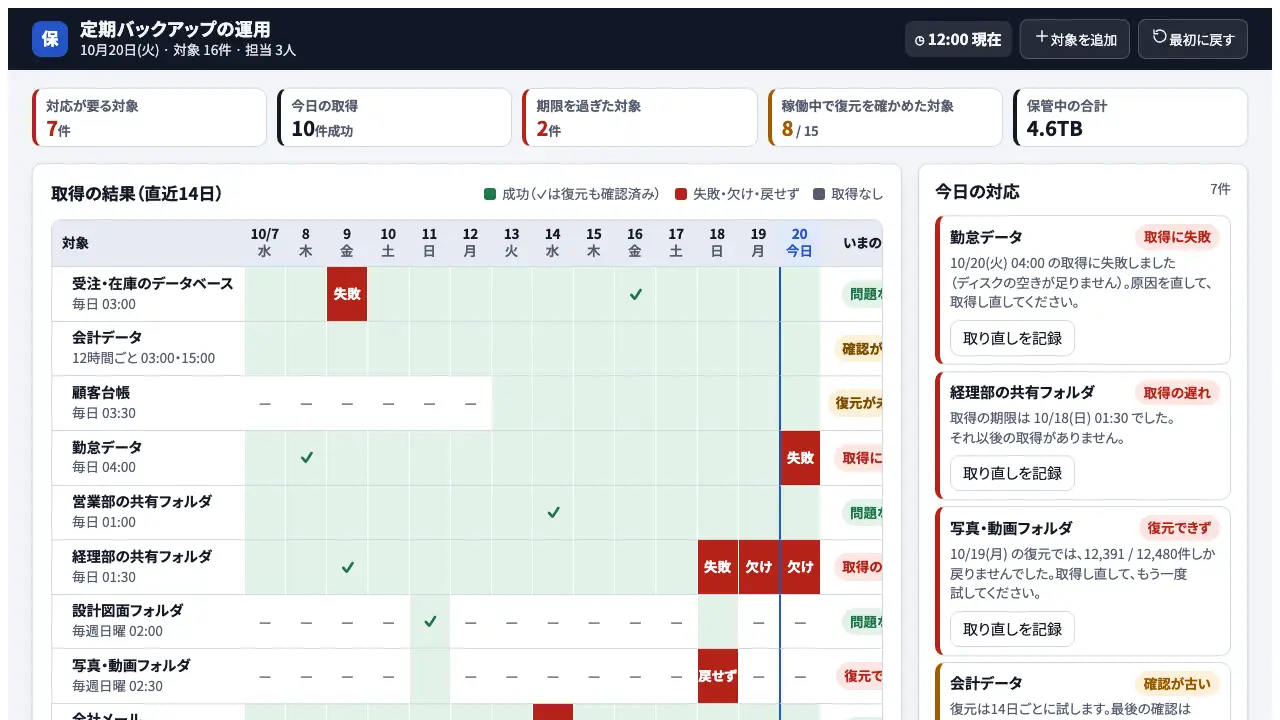Viewport: 1280px width, 720px height.
Task: Select the 設計図面フォルダ row label
Action: (x=128, y=611)
